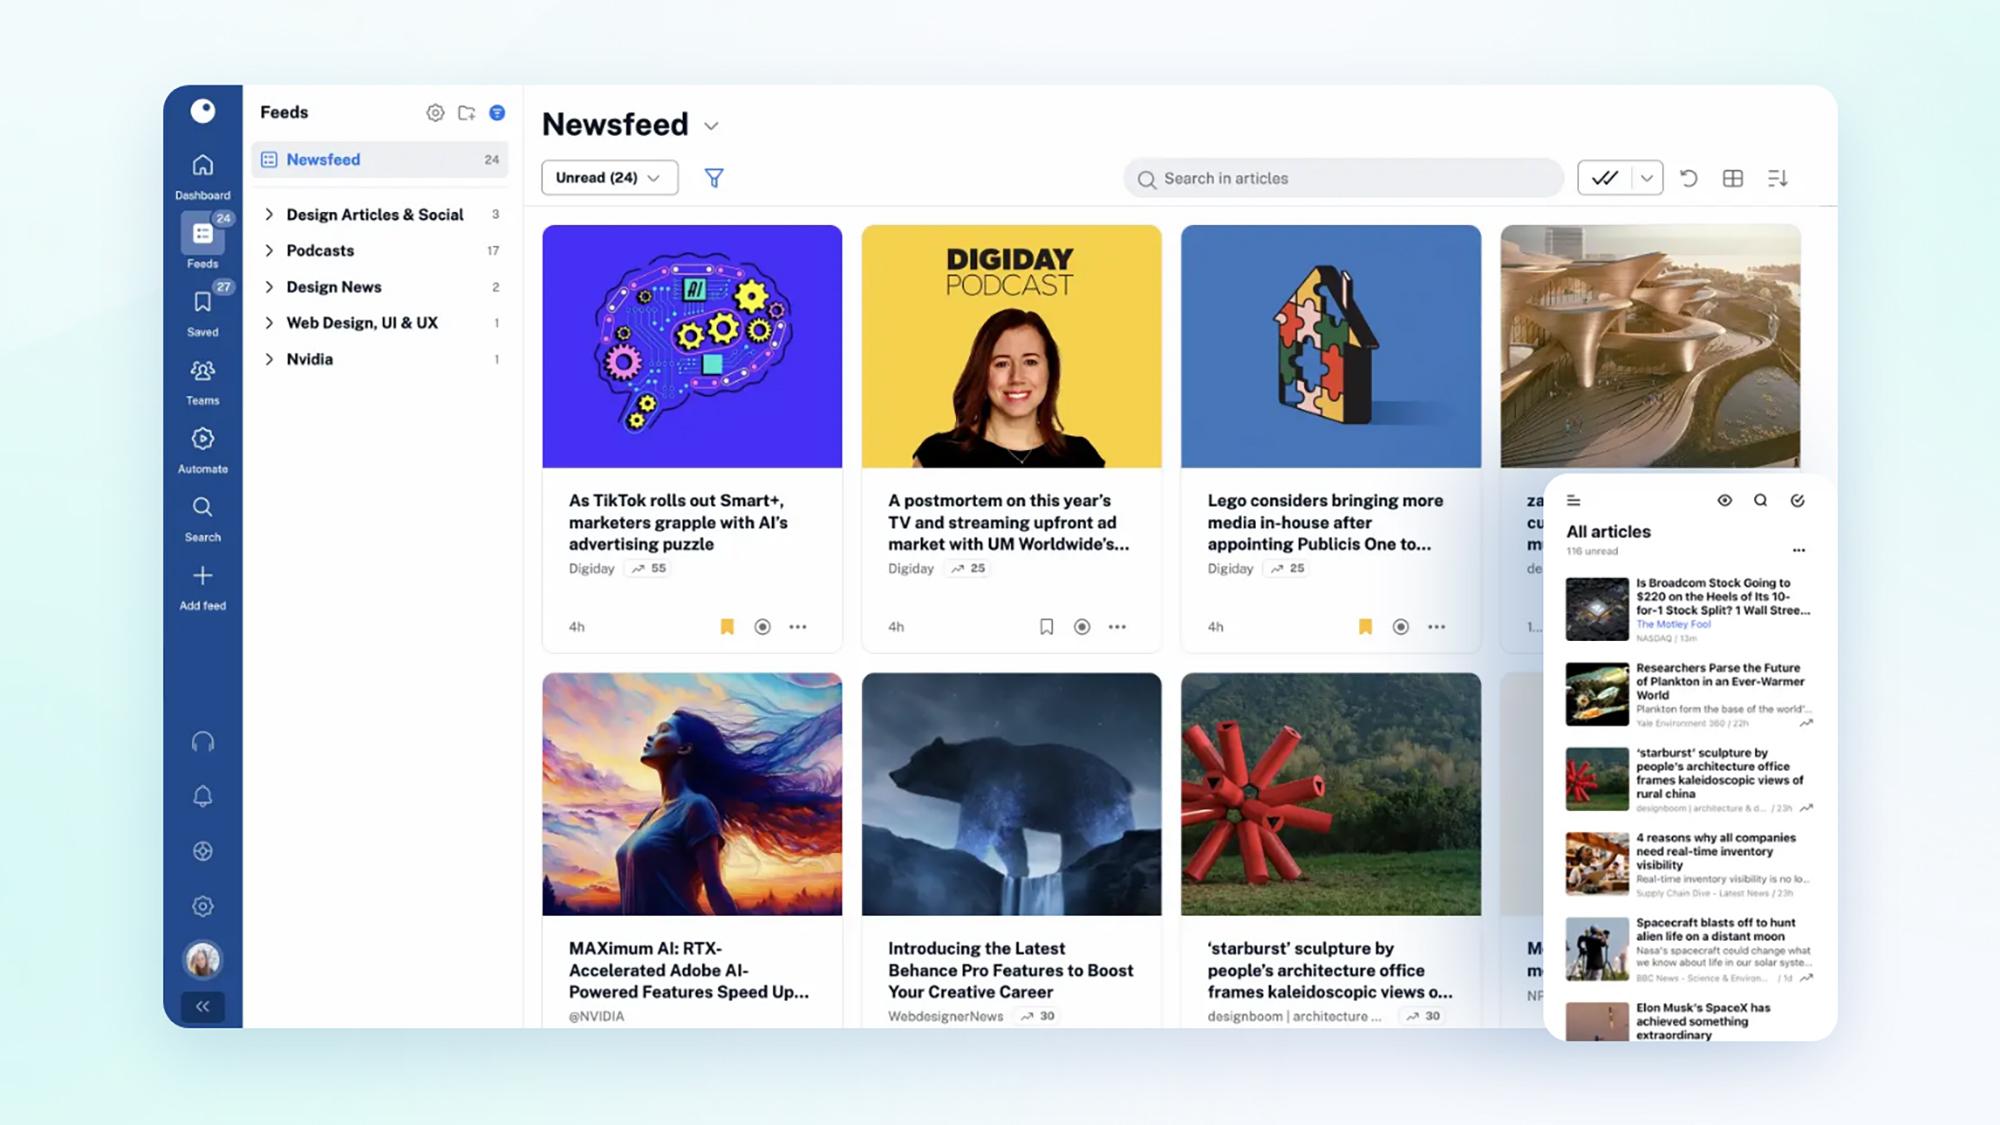Mark all articles as read with double-check icon
Screen dimensions: 2000x1125
point(1604,178)
